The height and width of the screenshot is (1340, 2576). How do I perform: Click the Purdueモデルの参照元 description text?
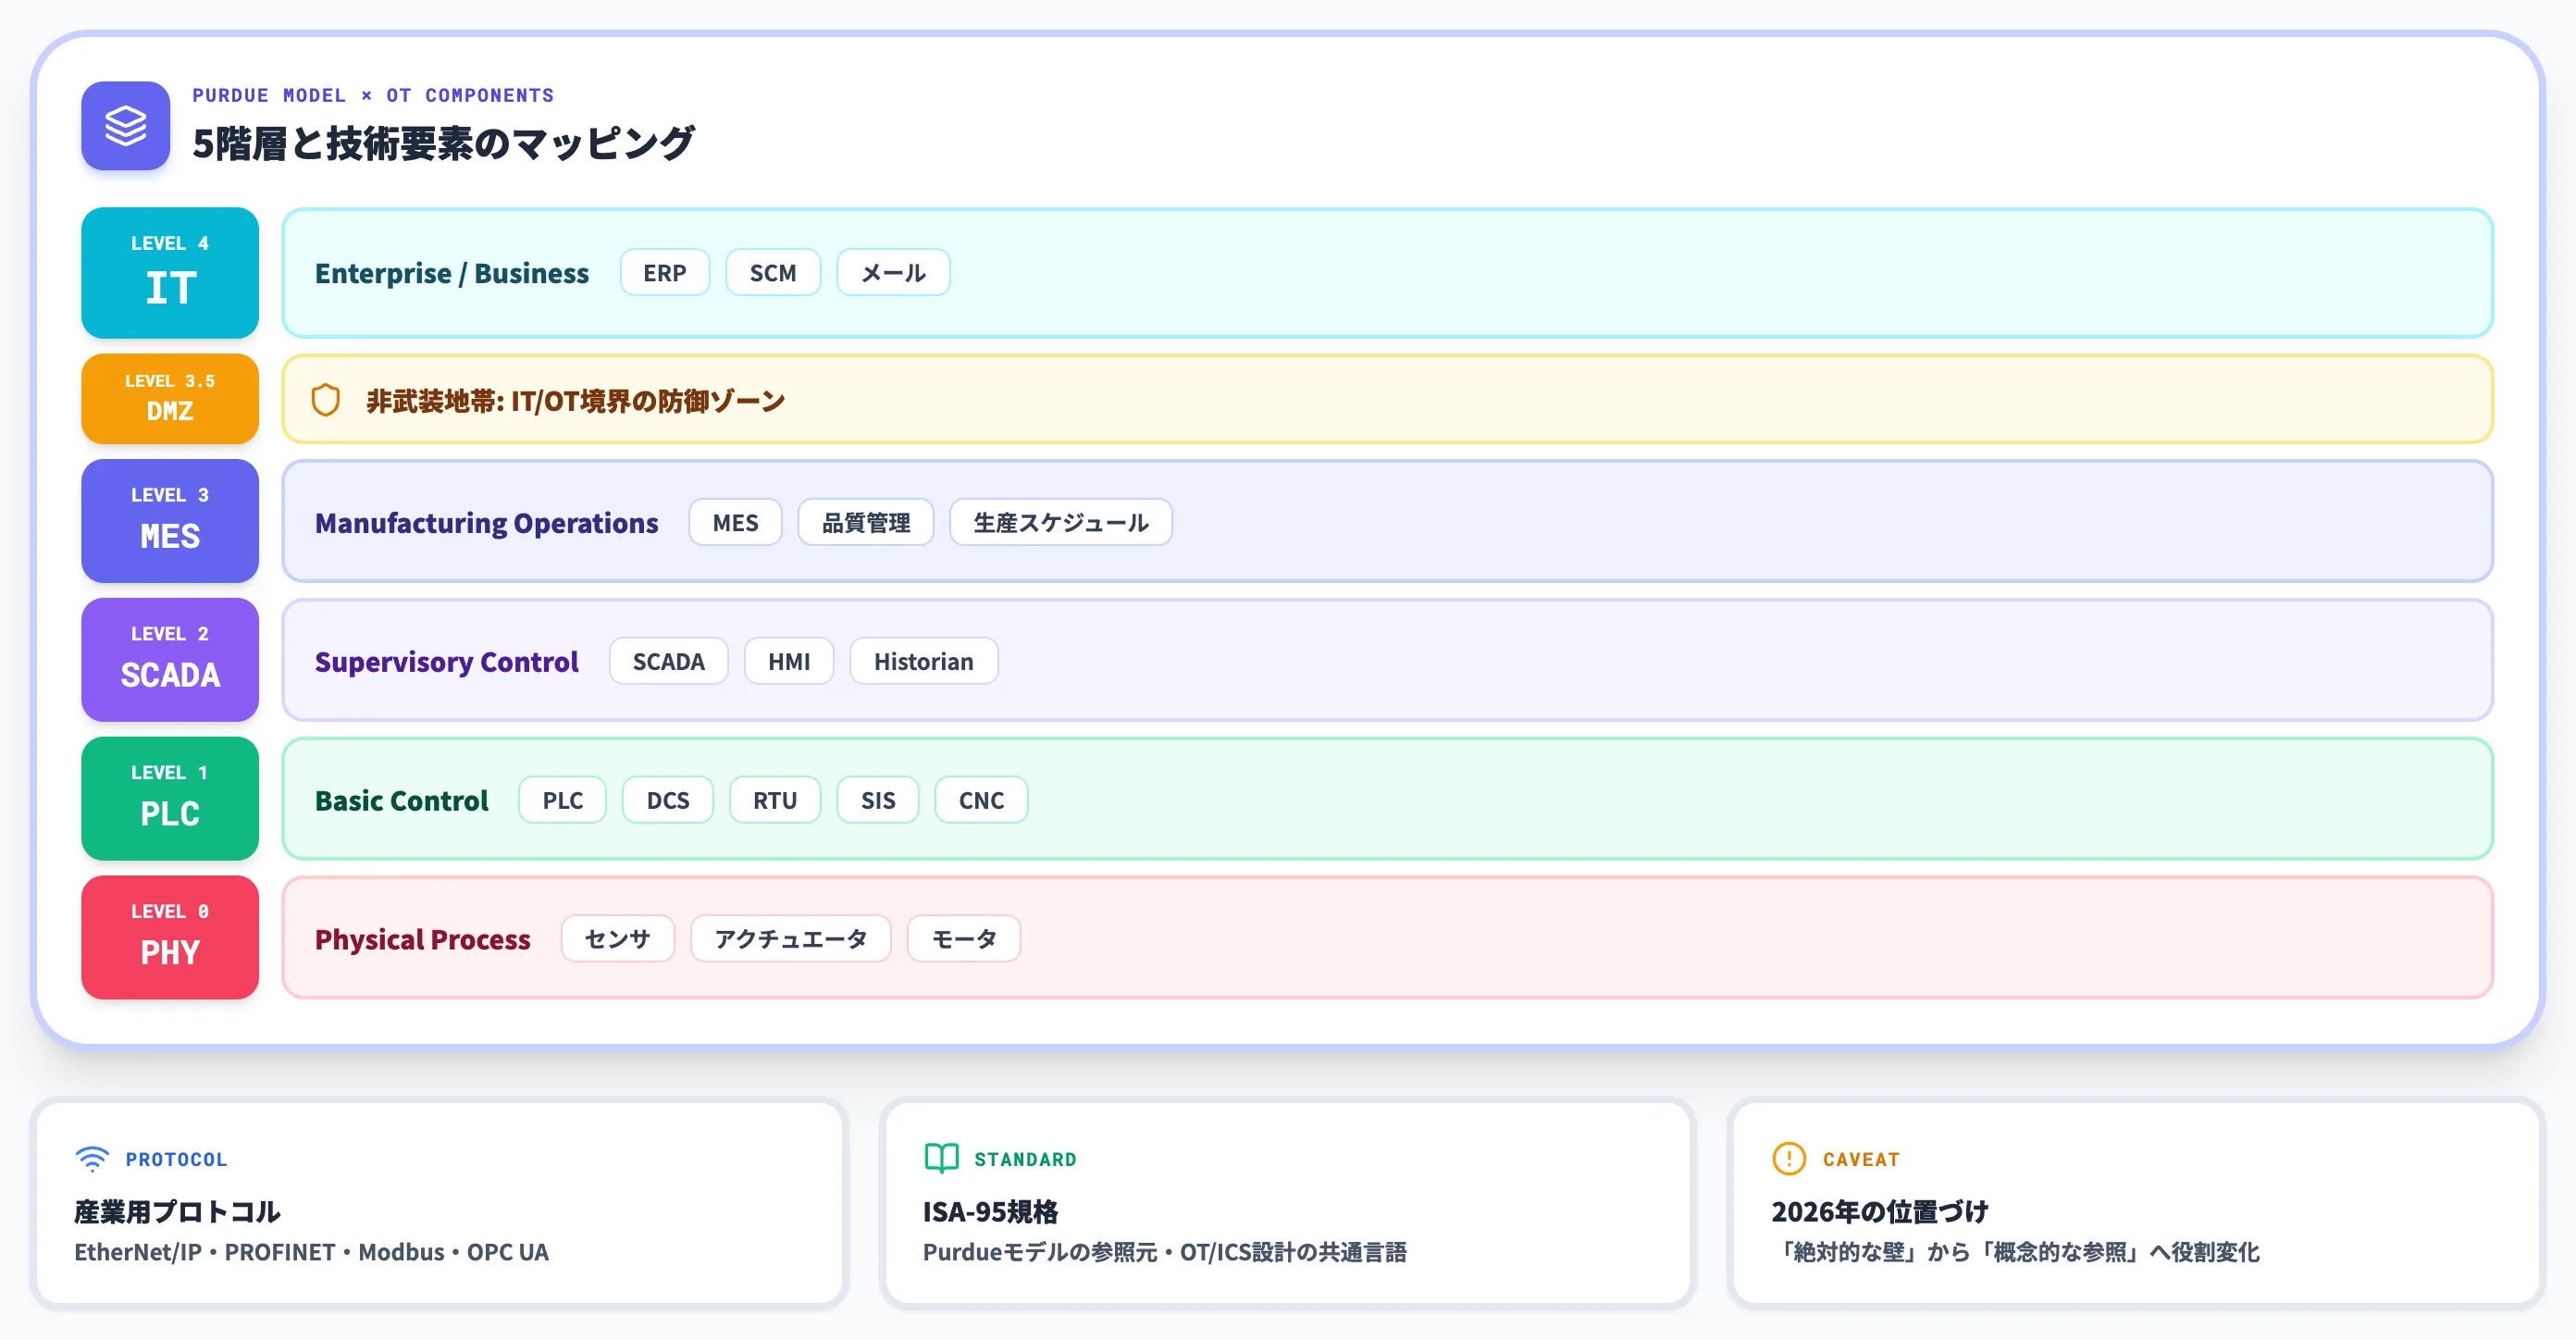point(1165,1252)
